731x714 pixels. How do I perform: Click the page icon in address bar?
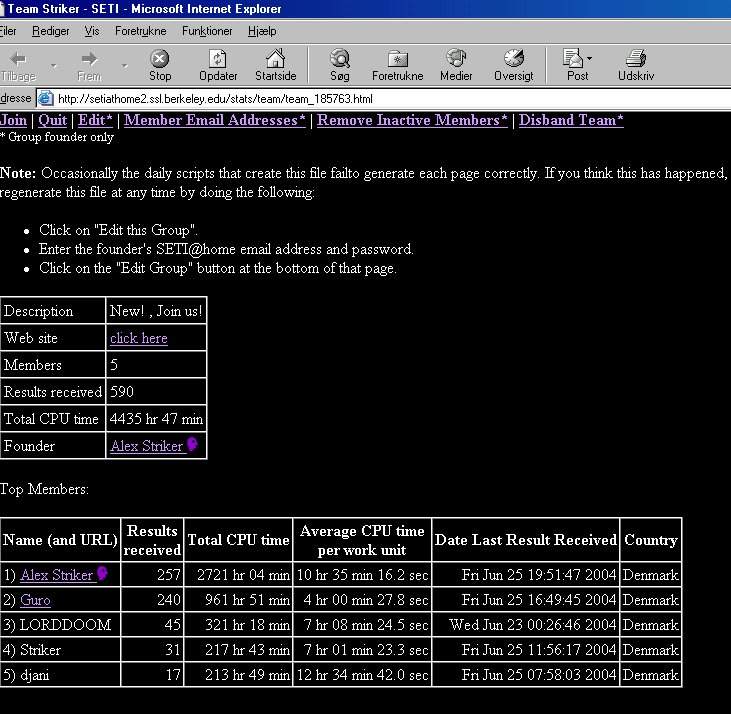(45, 98)
